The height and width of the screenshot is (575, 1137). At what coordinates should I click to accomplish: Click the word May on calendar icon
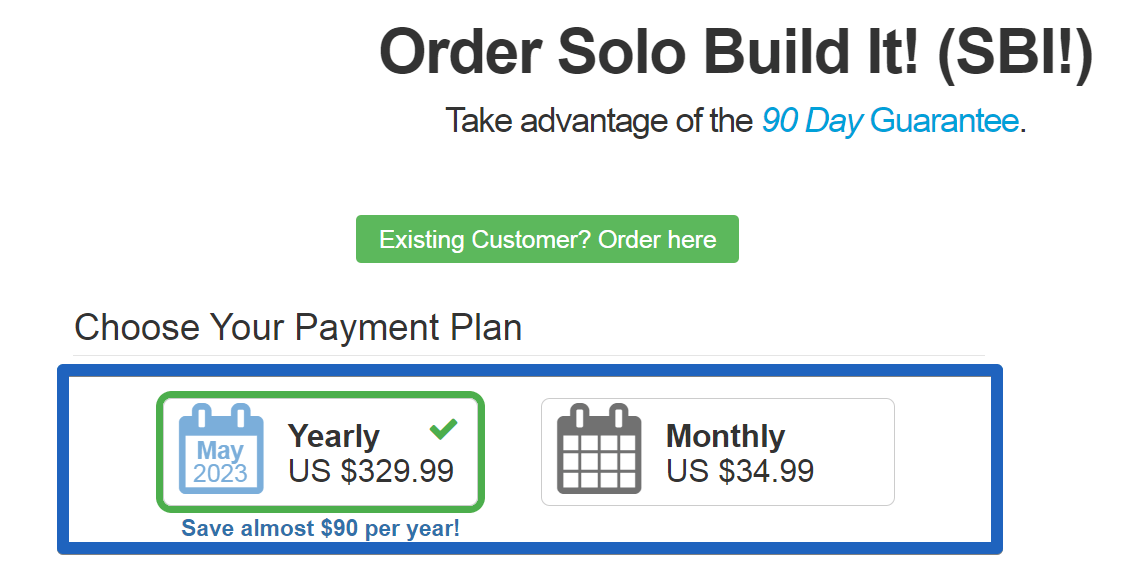(220, 450)
